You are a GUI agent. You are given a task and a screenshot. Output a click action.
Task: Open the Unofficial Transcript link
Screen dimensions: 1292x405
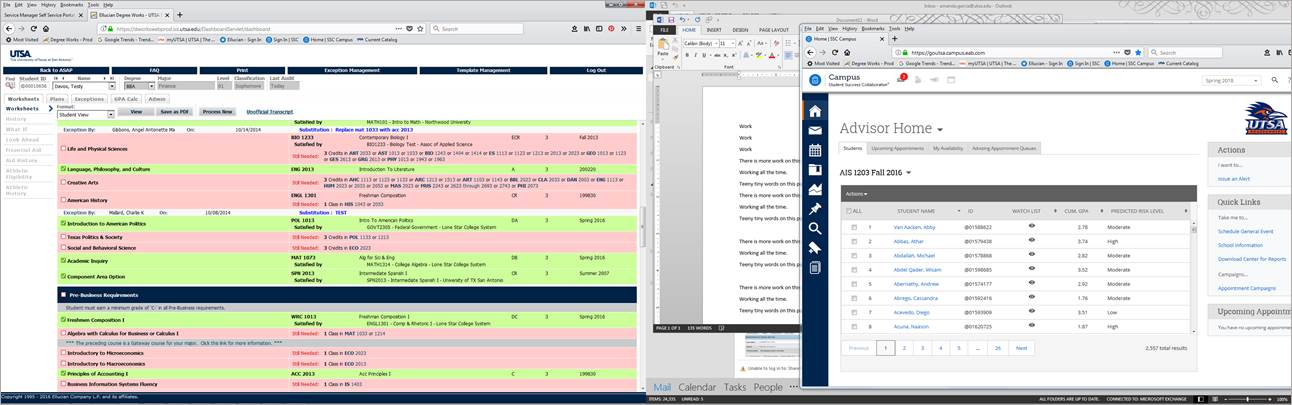[x=269, y=112]
